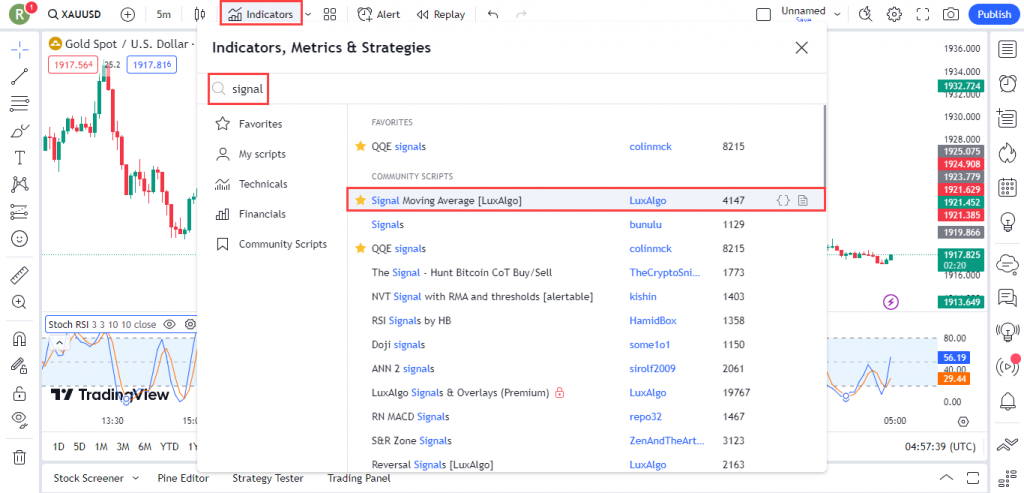
Task: Open the hotlists flame panel
Action: (x=1008, y=153)
